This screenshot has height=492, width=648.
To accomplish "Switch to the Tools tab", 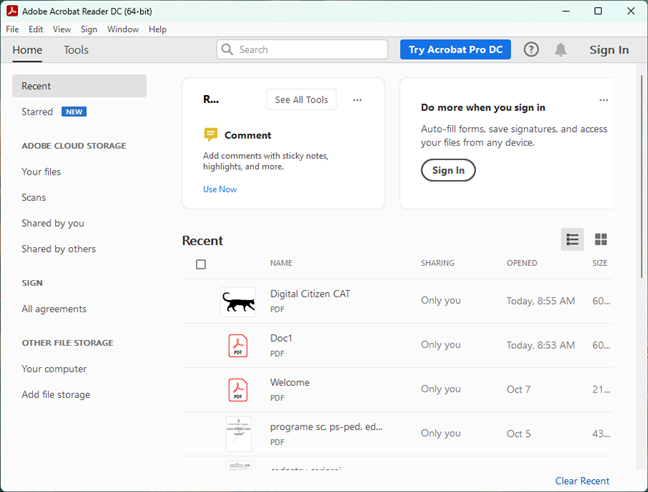I will (x=76, y=50).
